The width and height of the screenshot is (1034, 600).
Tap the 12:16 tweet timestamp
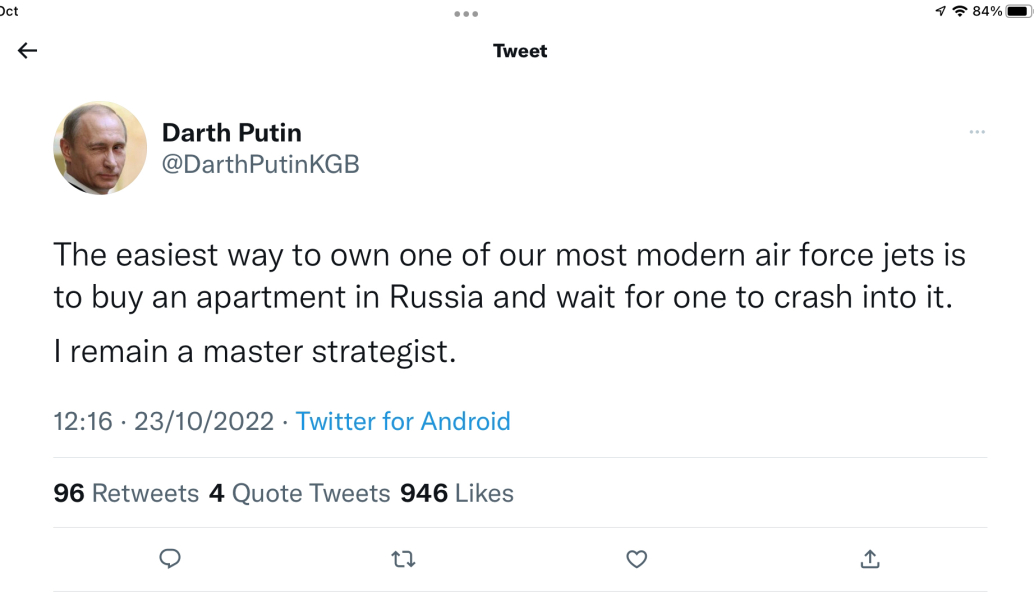pos(83,421)
